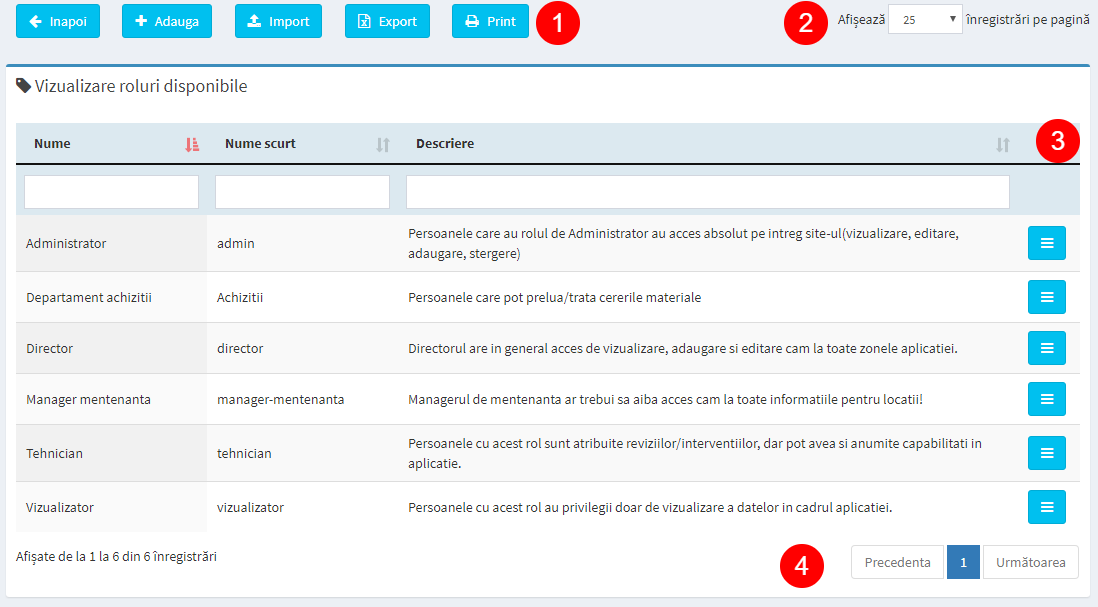1098x607 pixels.
Task: Add a new role with Adauga
Action: pos(167,21)
